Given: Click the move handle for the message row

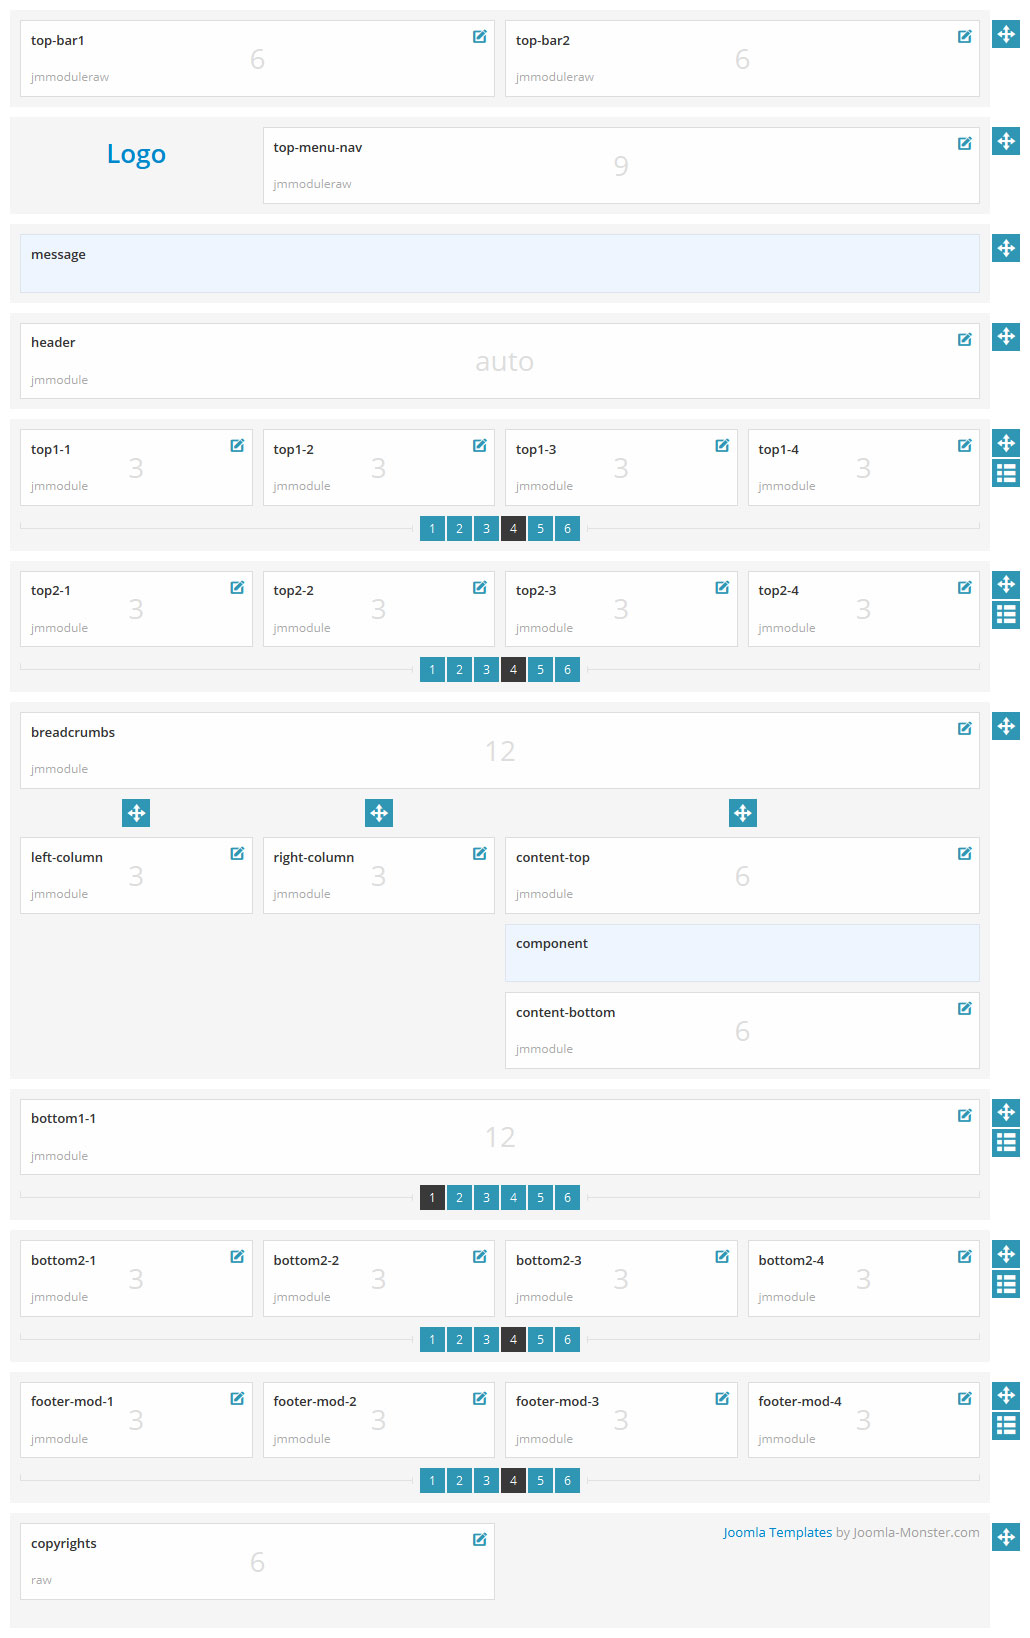Looking at the screenshot, I should pyautogui.click(x=1006, y=248).
